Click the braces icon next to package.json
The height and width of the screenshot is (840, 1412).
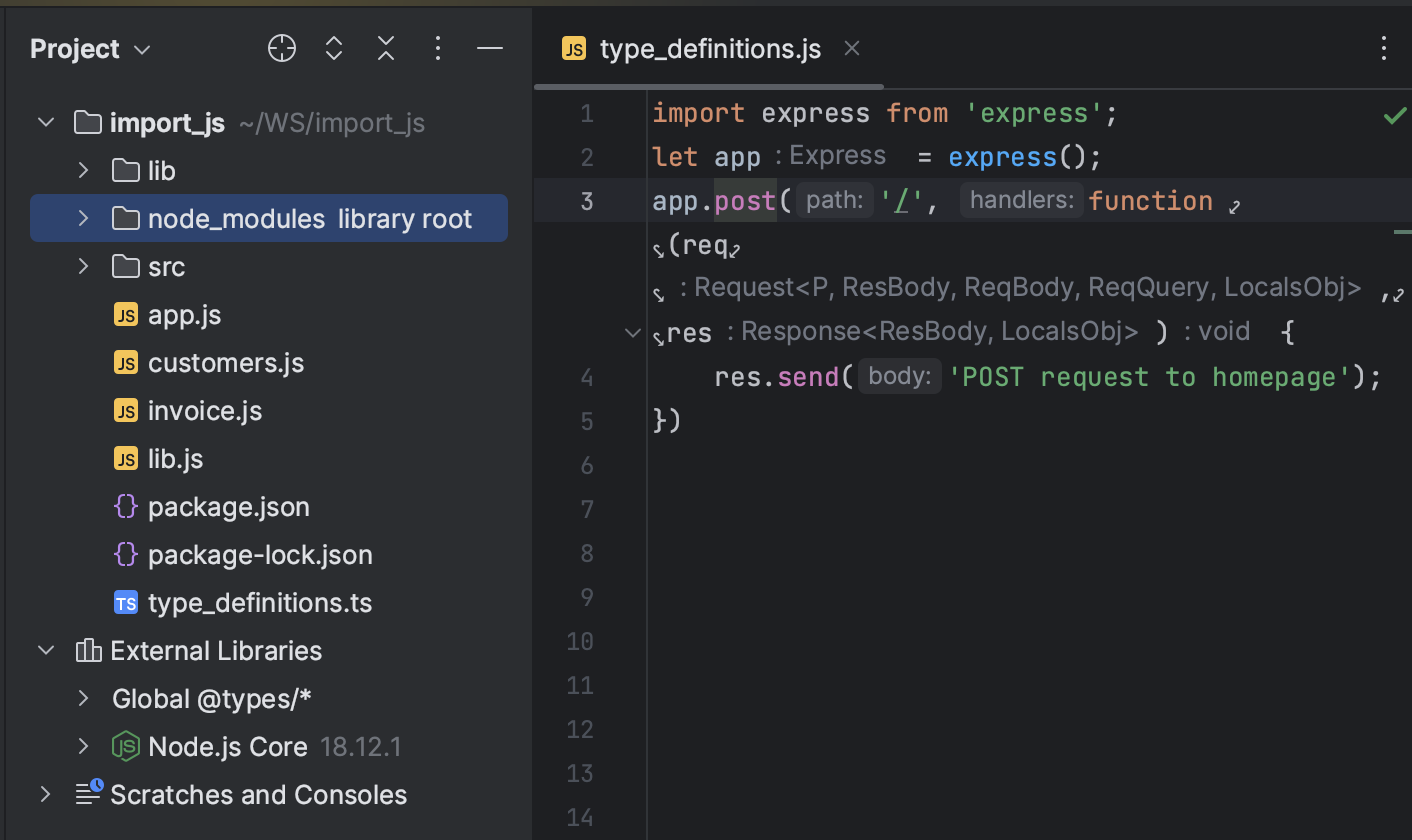(x=126, y=506)
